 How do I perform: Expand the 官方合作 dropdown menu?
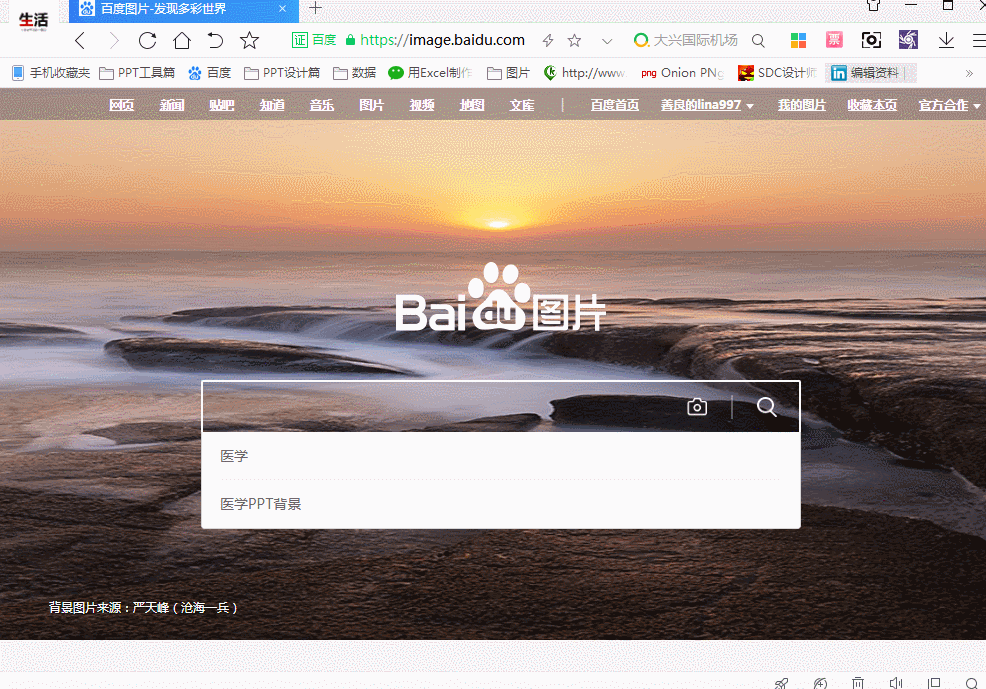coord(949,105)
